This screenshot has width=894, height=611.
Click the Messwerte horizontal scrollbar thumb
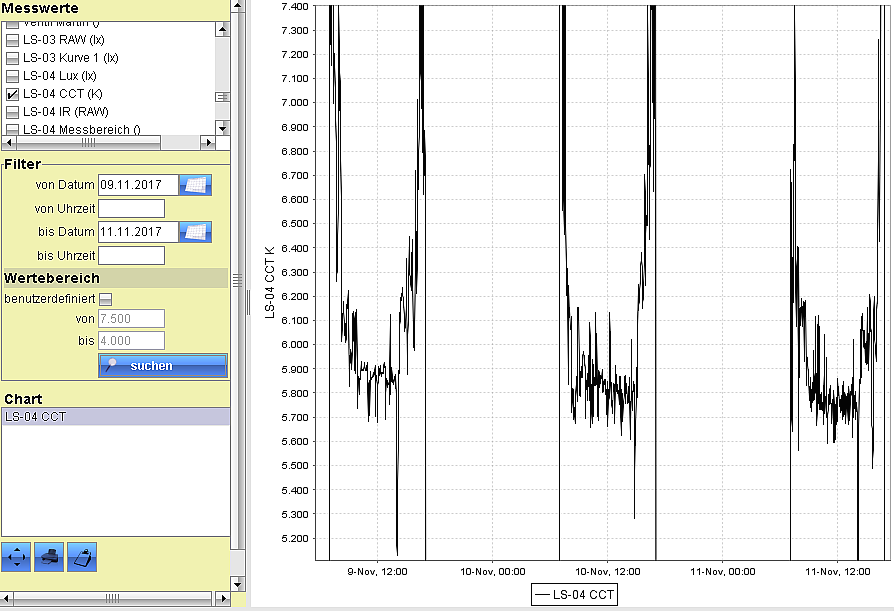(x=88, y=143)
